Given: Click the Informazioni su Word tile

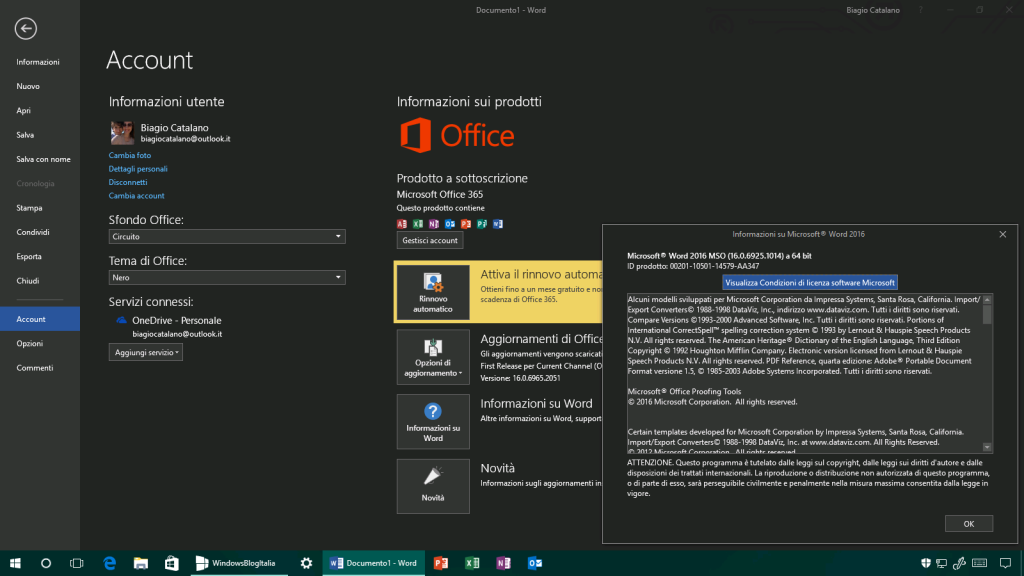Looking at the screenshot, I should [x=433, y=421].
